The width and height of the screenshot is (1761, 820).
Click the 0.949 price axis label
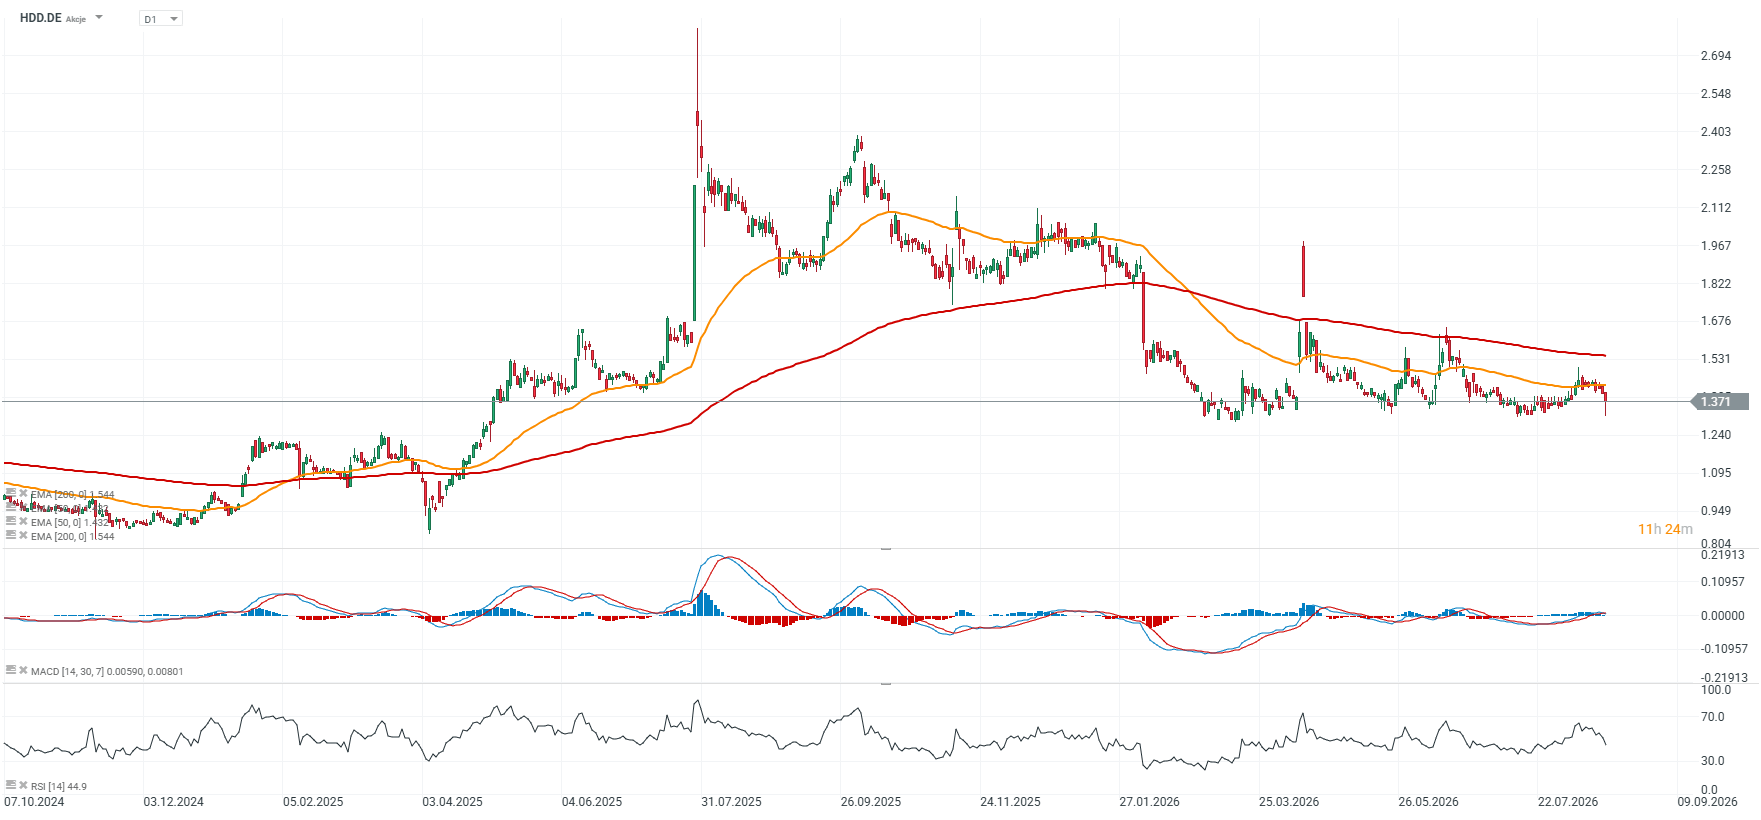coord(1716,511)
